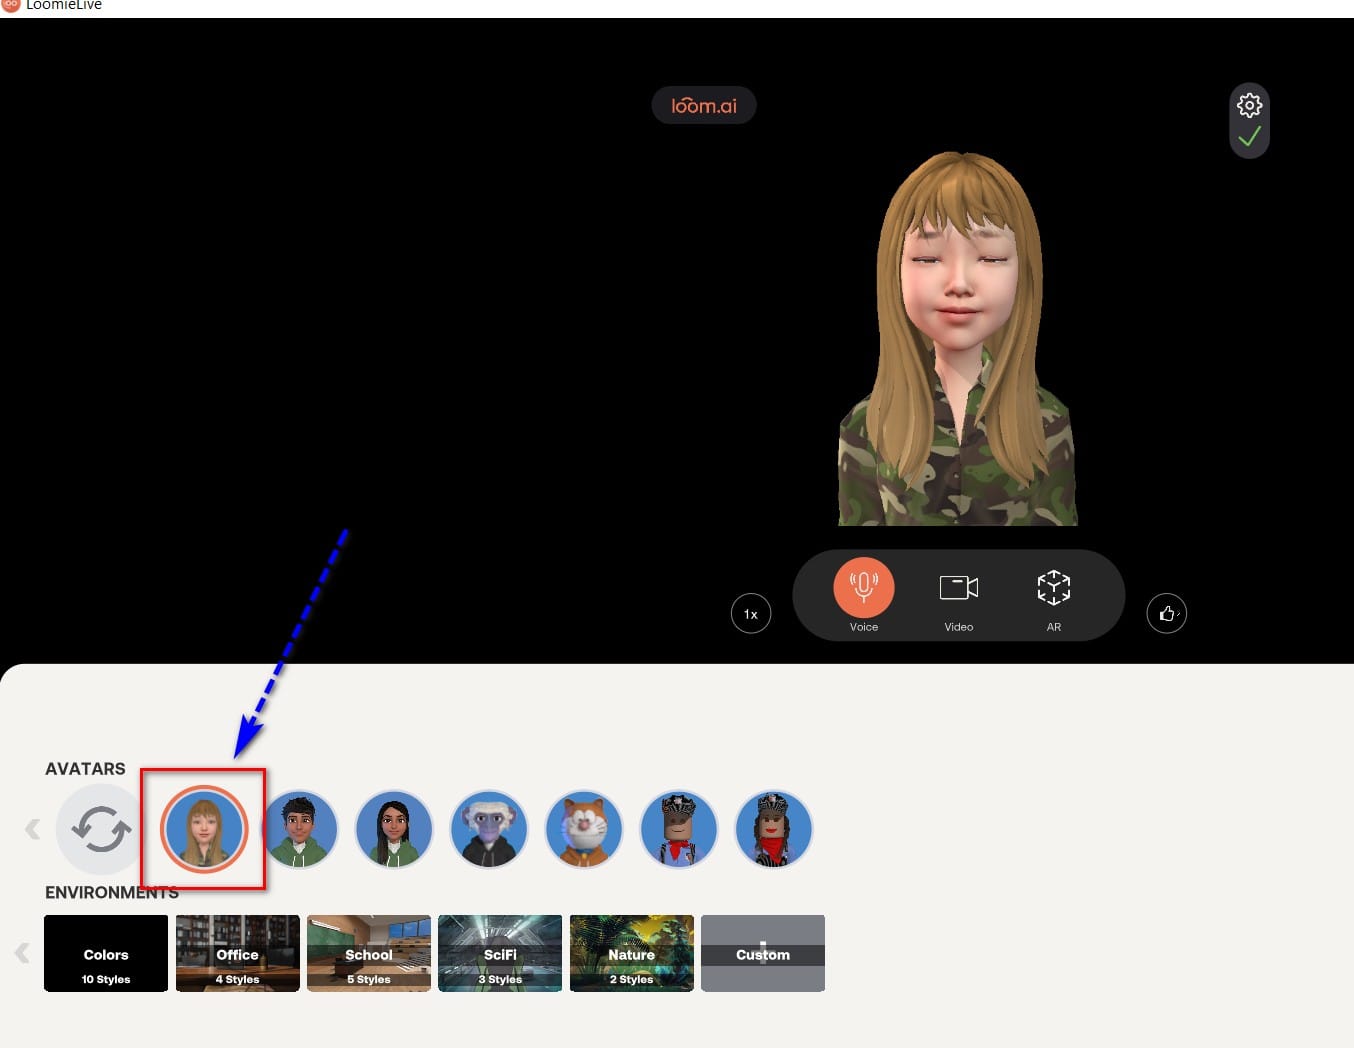Expand the avatars list left chevron
Viewport: 1354px width, 1048px height.
[x=33, y=829]
